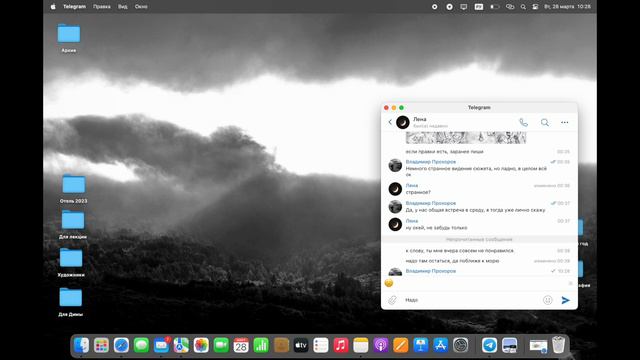Viewport: 640px width, 360px height.
Task: Click Telegram icon in the dock
Action: click(x=489, y=345)
